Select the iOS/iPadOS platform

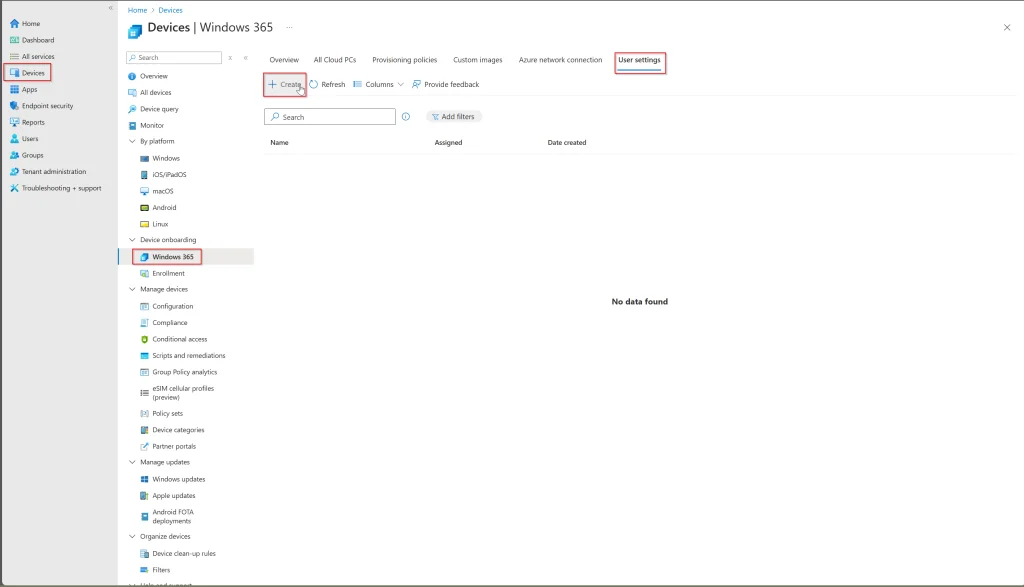tap(163, 175)
